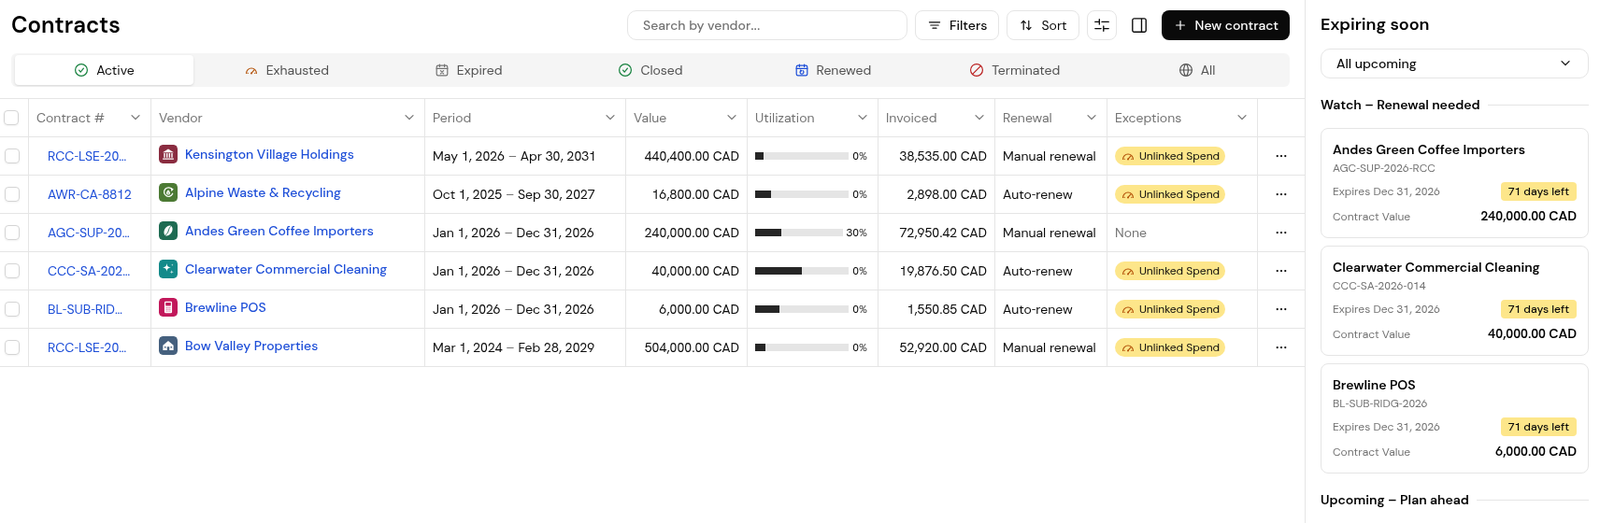
Task: Open row actions for Andes Green Coffee Importers
Action: pyautogui.click(x=1281, y=232)
